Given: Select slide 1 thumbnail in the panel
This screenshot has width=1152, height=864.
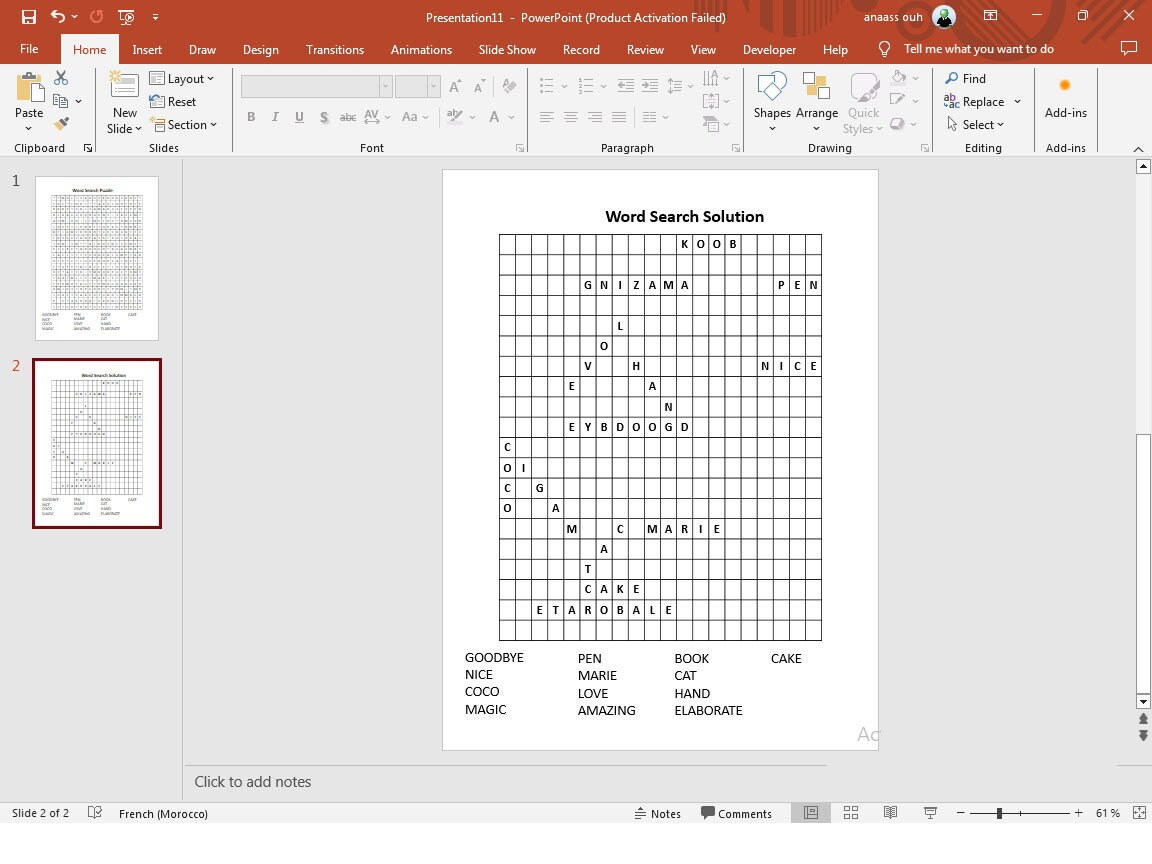Looking at the screenshot, I should coord(96,257).
